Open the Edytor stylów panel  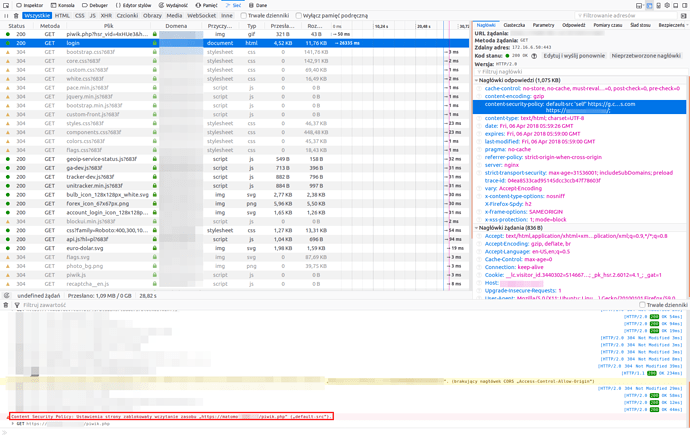pyautogui.click(x=133, y=5)
